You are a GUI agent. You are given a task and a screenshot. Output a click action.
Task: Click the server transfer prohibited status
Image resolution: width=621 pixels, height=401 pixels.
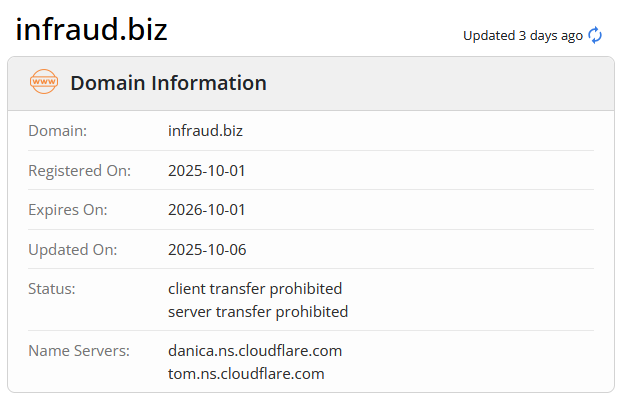click(258, 312)
